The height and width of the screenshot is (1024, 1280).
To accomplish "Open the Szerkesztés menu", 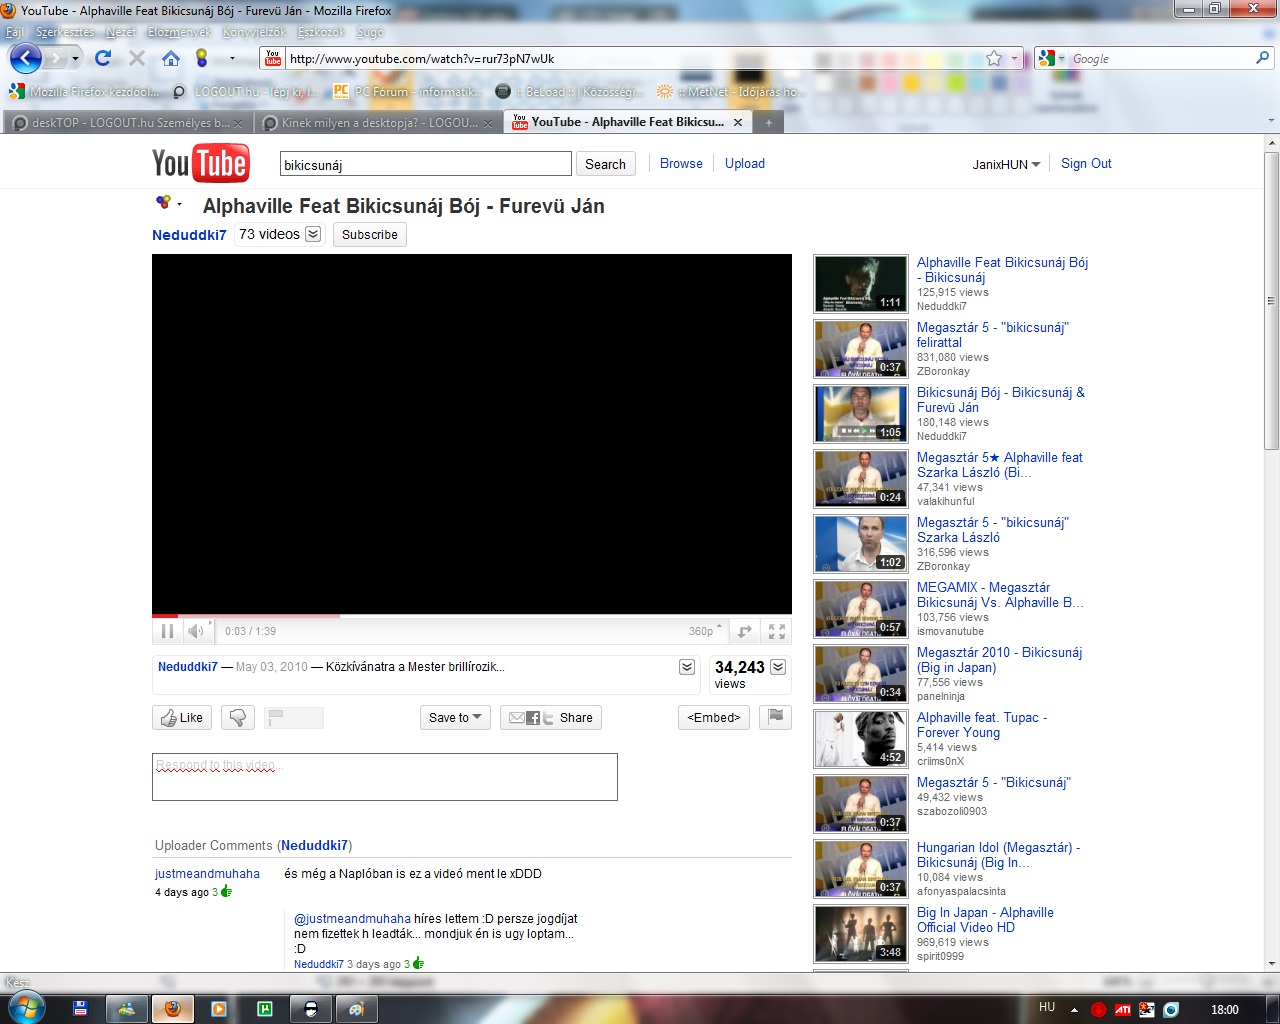I will click(x=65, y=32).
